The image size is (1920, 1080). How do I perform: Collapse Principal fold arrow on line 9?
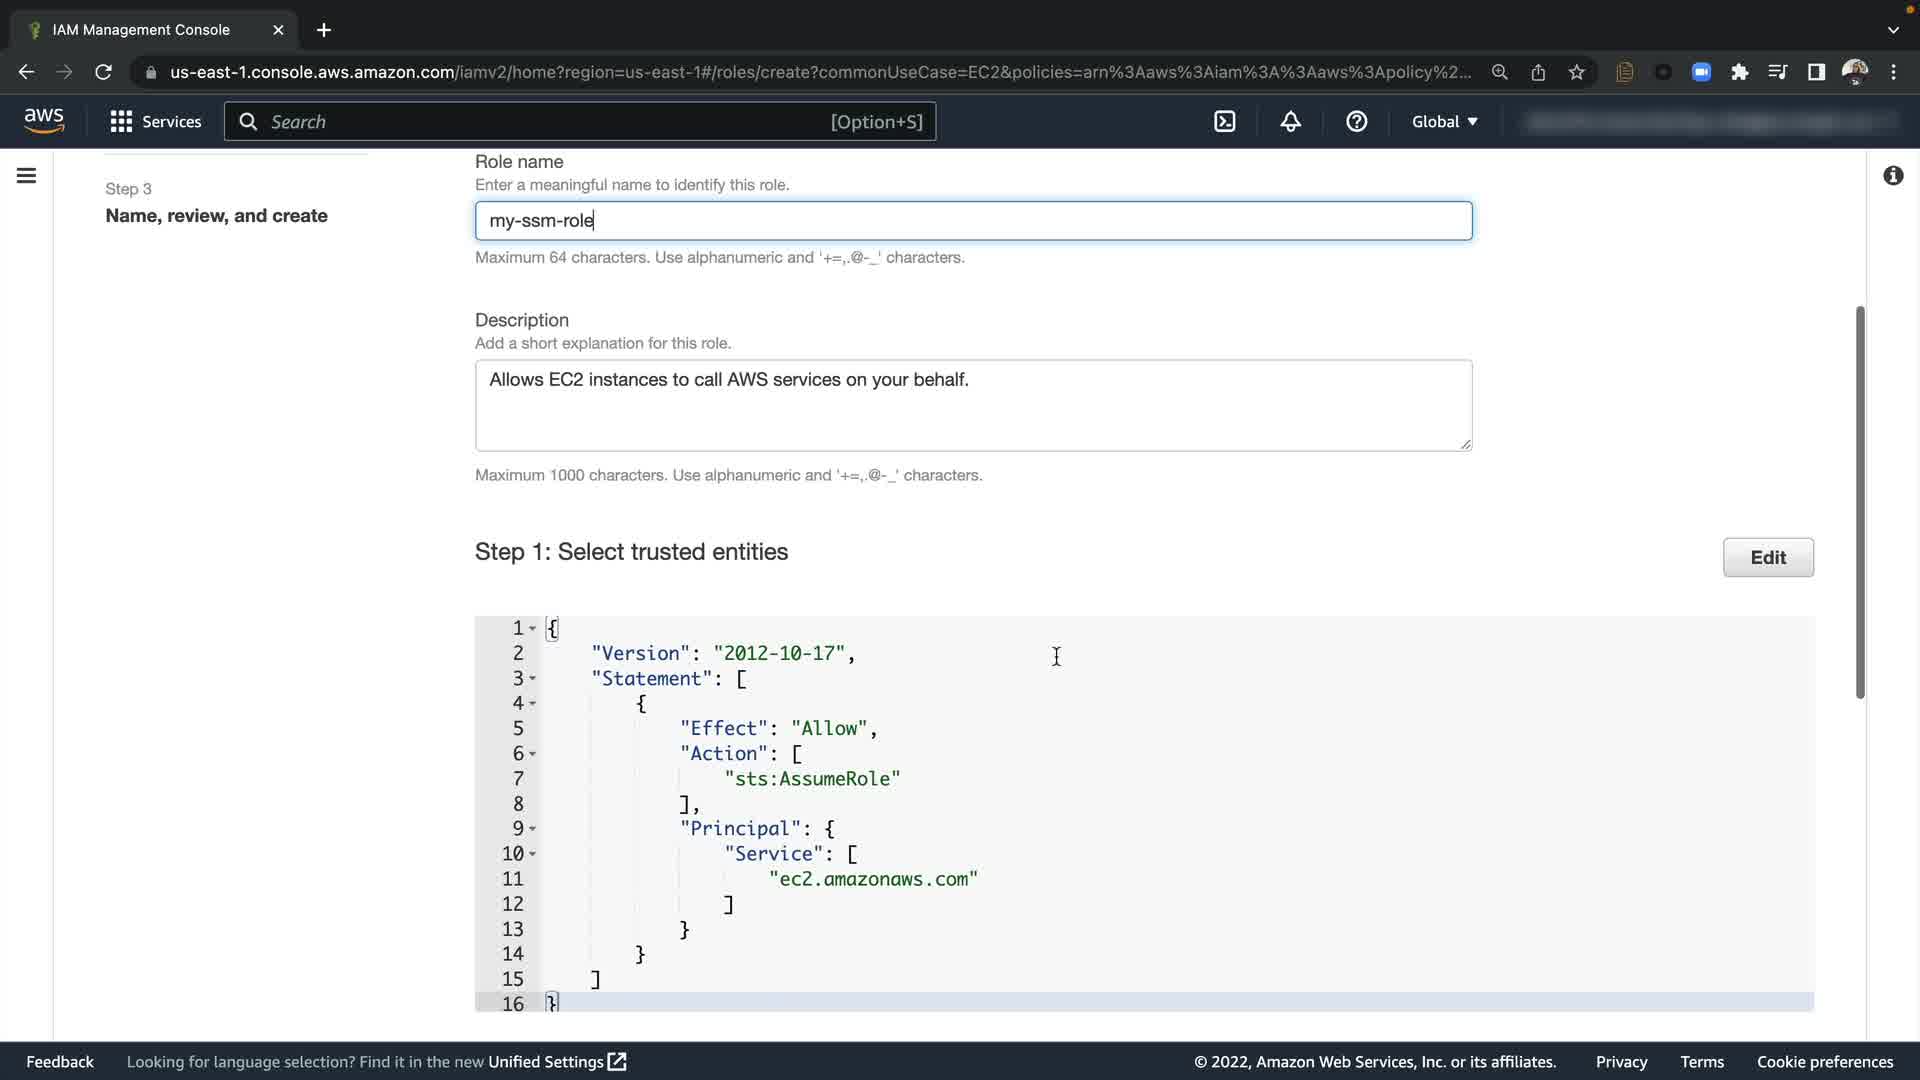[533, 829]
